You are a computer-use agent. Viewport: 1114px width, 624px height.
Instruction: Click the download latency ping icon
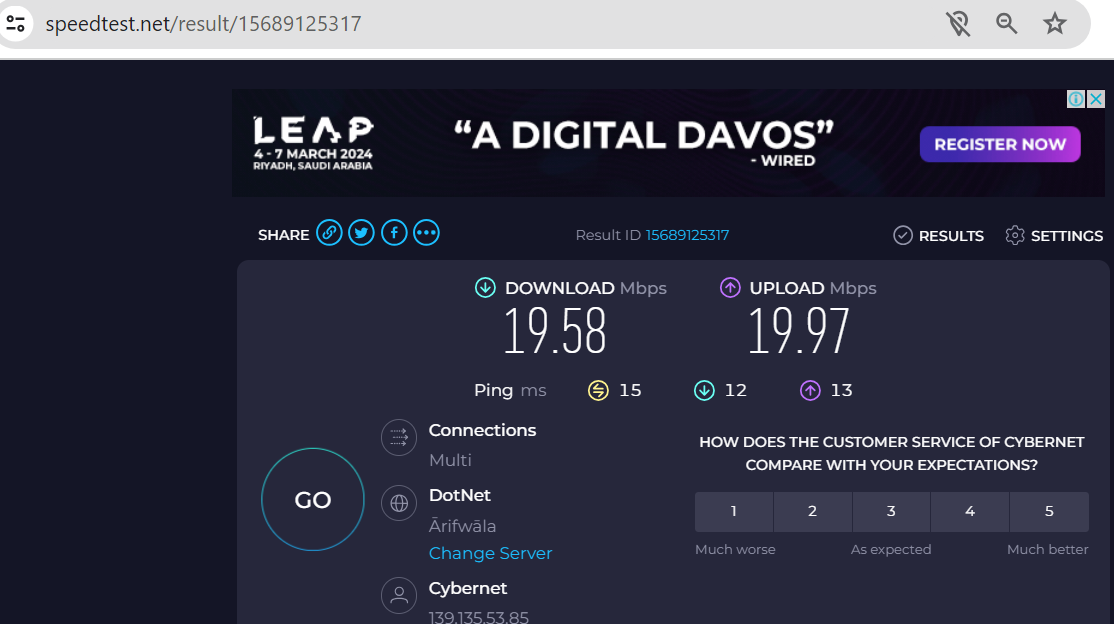[704, 390]
